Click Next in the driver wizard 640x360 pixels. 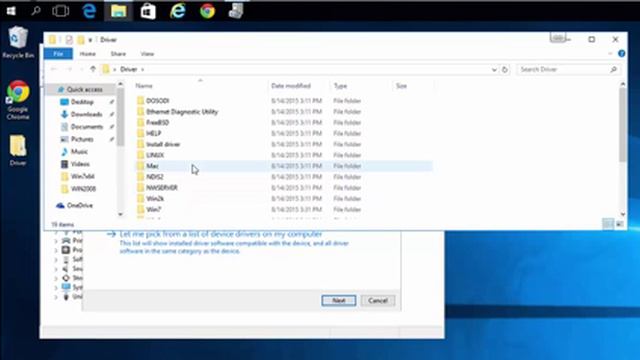[339, 300]
